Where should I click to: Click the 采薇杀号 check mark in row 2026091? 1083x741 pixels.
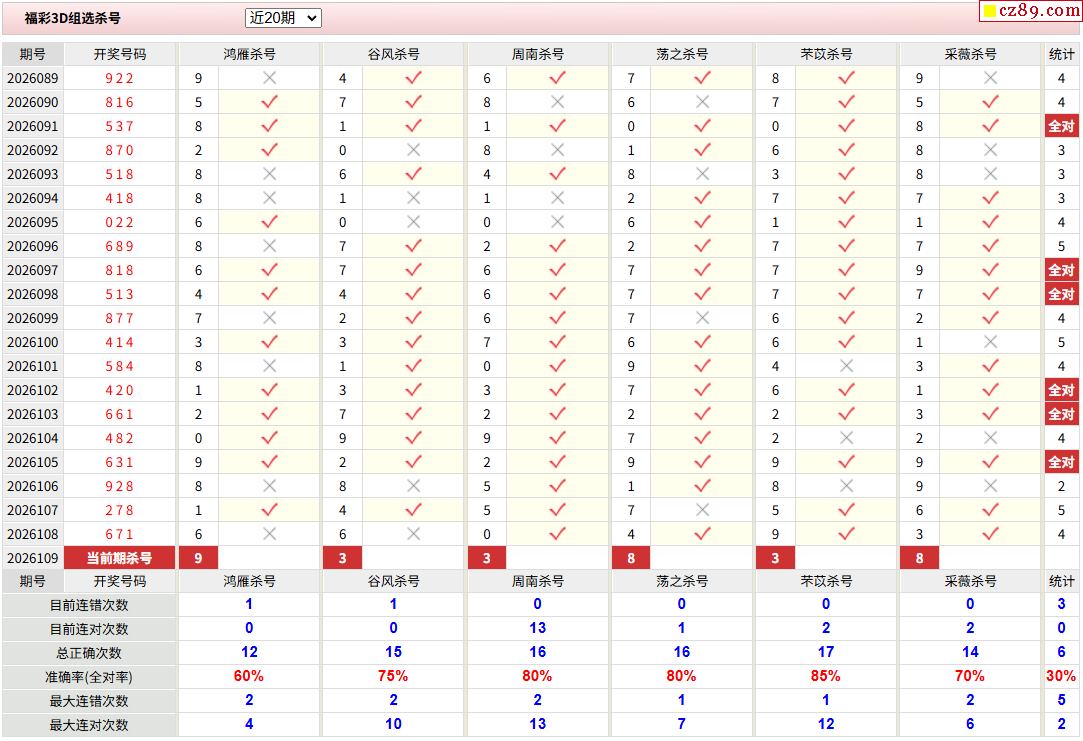click(x=990, y=126)
